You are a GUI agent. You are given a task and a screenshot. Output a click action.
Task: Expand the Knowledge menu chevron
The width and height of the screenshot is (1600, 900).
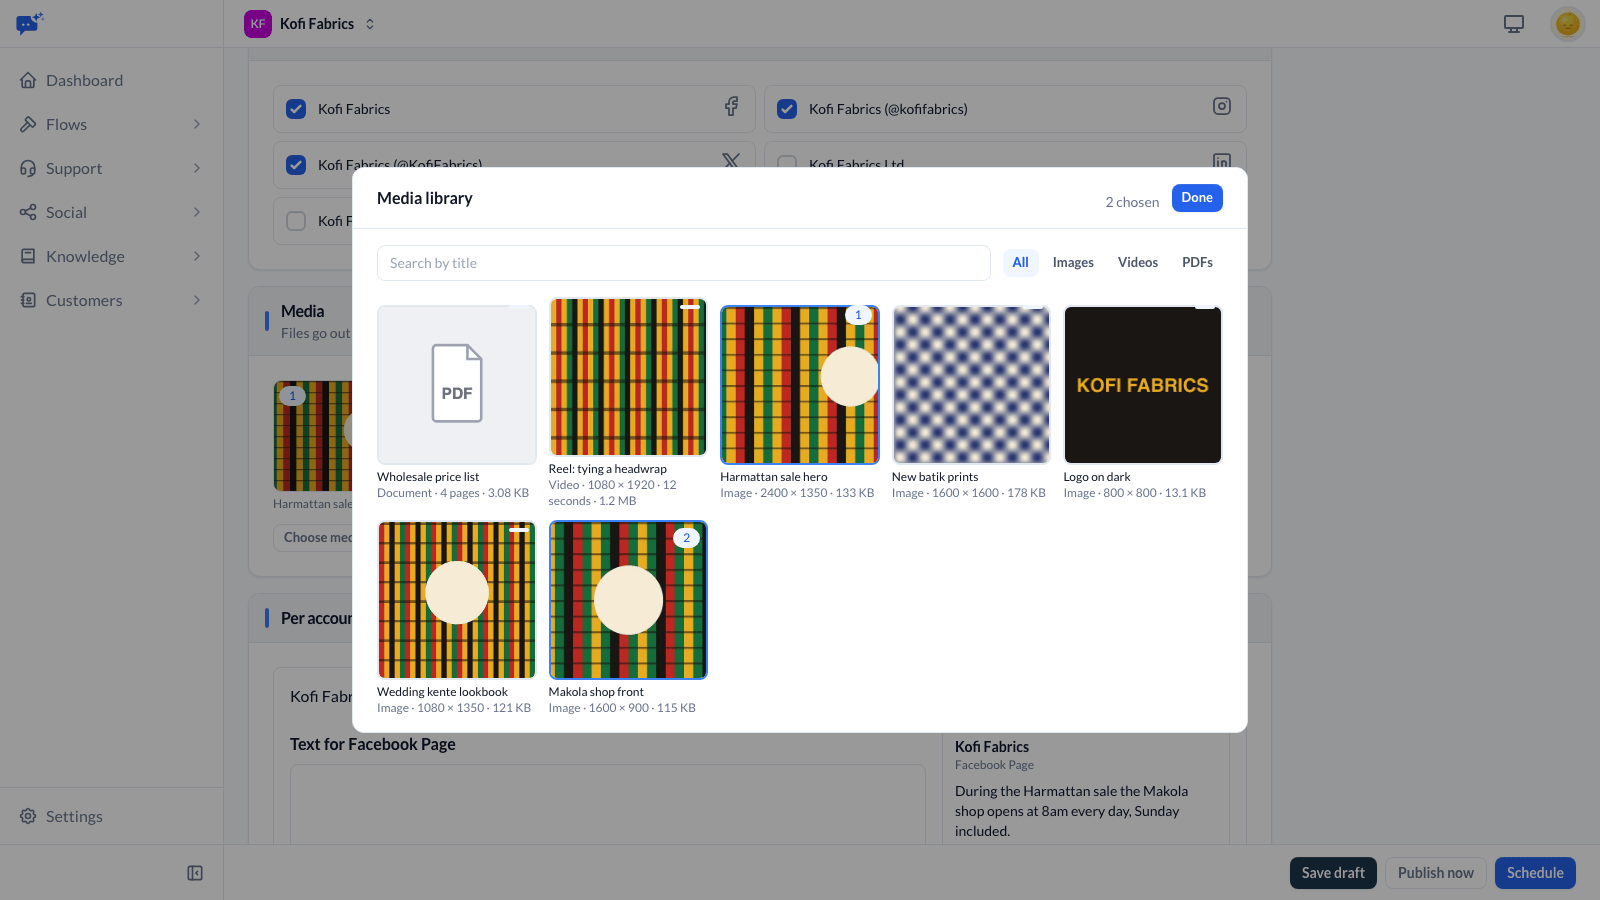point(197,256)
